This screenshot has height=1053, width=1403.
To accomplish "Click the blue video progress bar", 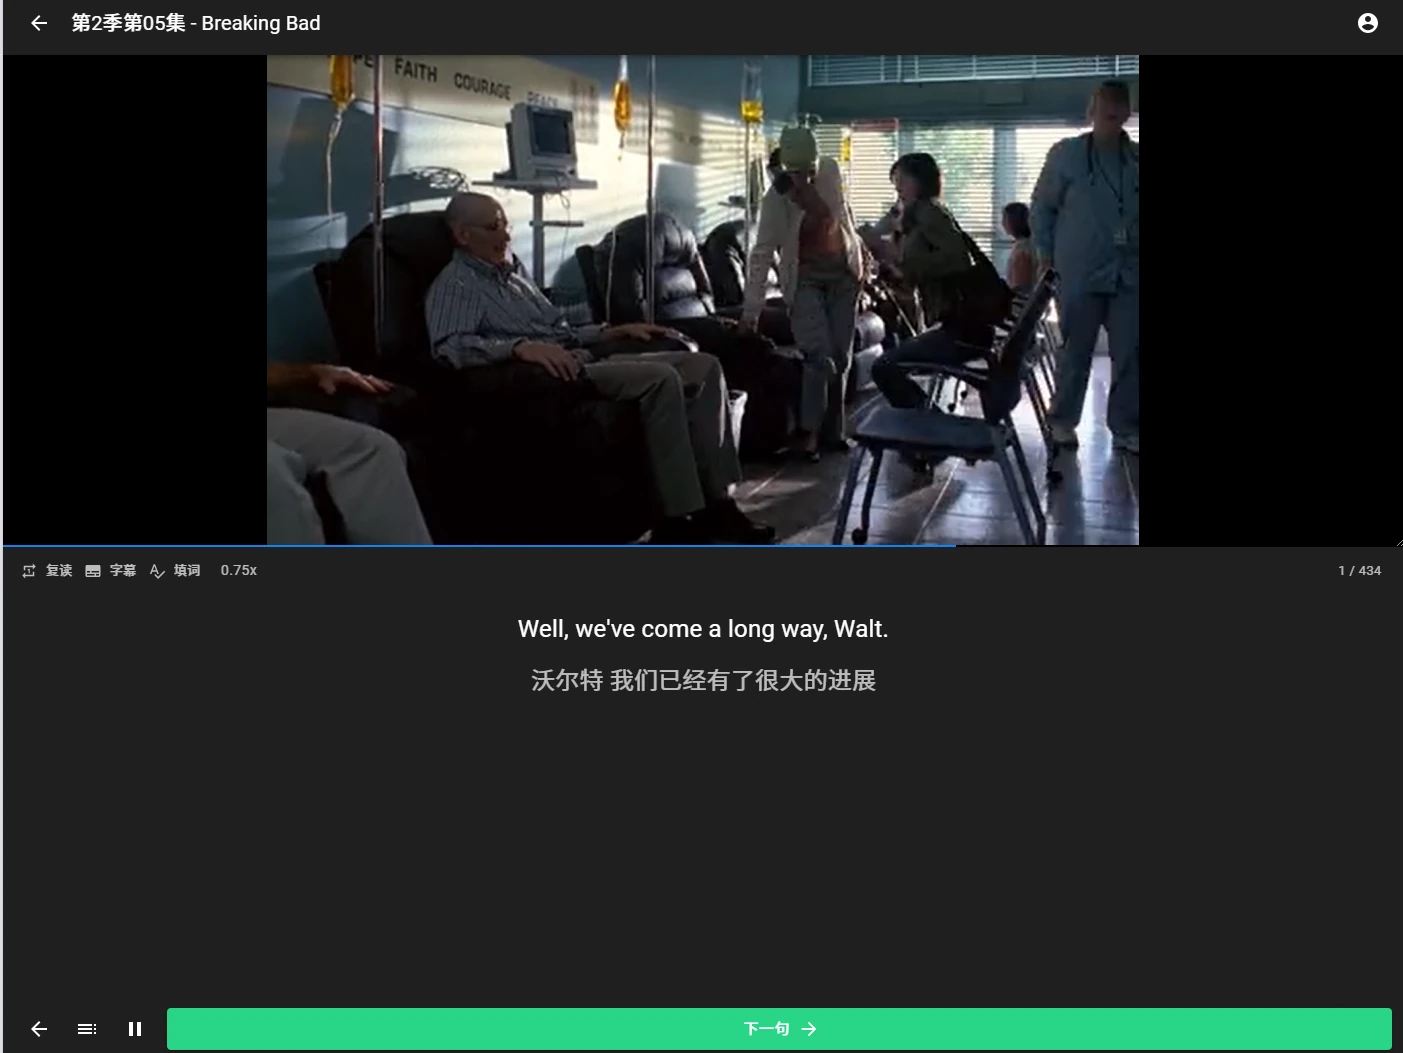I will pos(480,546).
